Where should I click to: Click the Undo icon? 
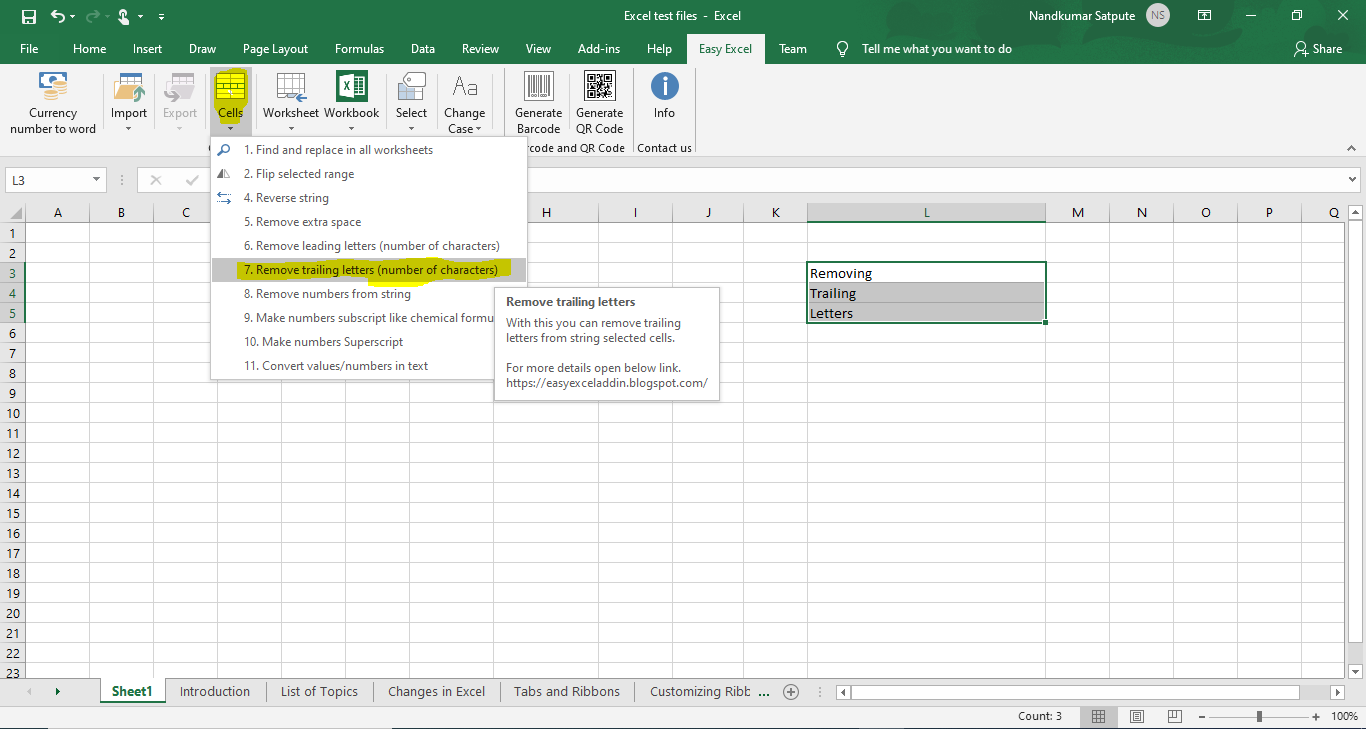click(56, 16)
